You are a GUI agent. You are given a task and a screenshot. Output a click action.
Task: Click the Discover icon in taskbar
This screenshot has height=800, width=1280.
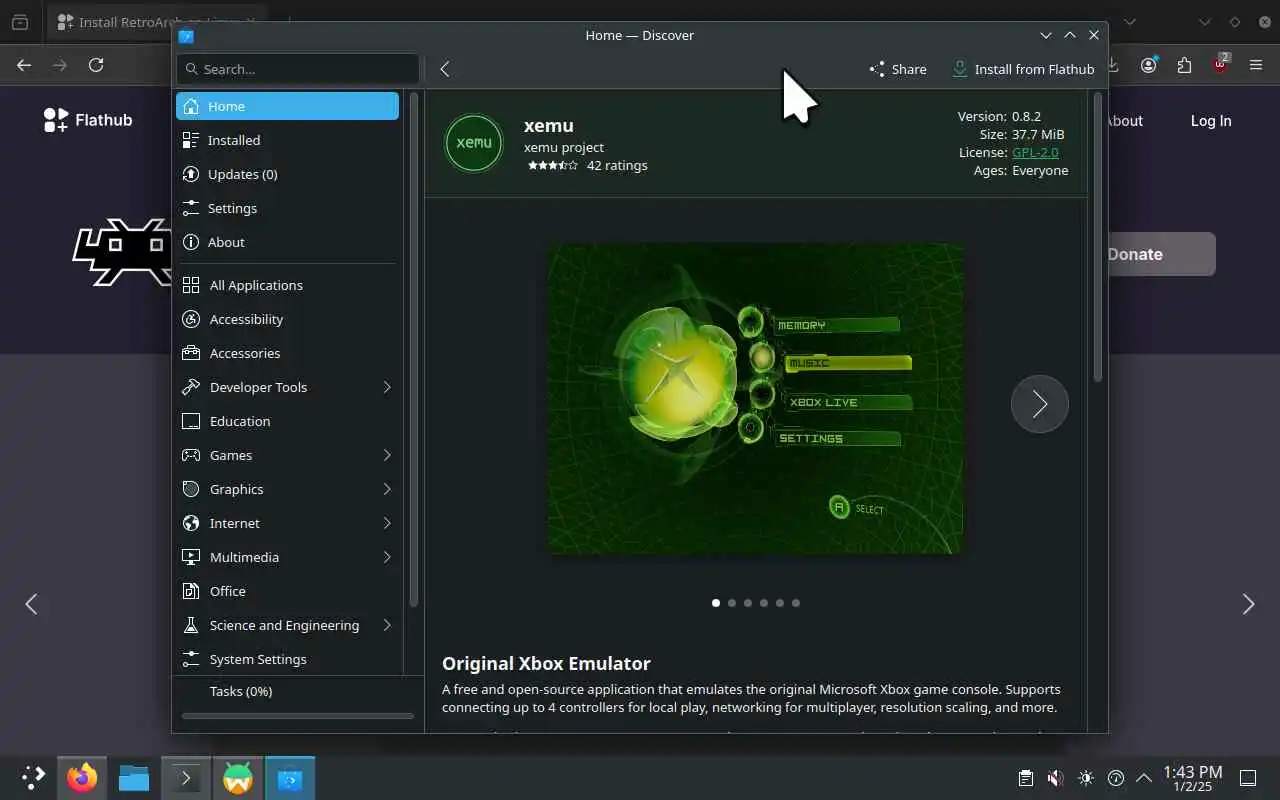click(290, 778)
